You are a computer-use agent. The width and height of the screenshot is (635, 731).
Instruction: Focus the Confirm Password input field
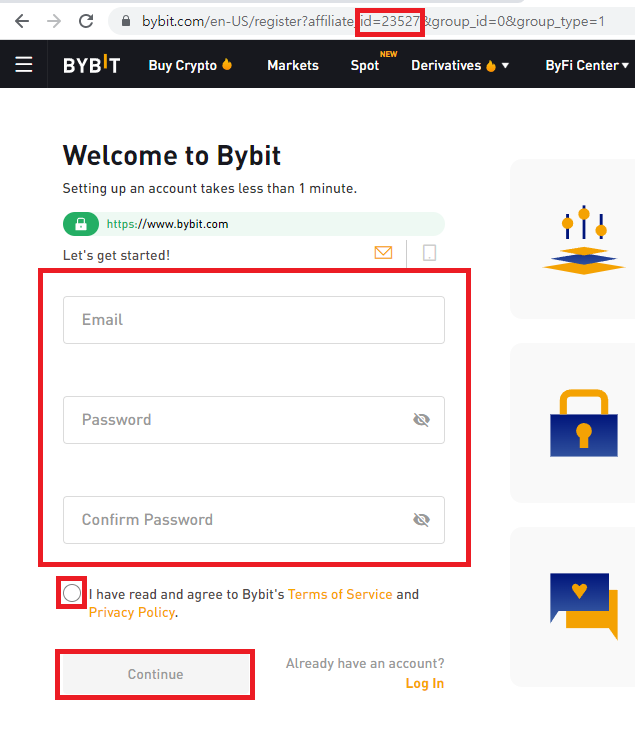(254, 520)
